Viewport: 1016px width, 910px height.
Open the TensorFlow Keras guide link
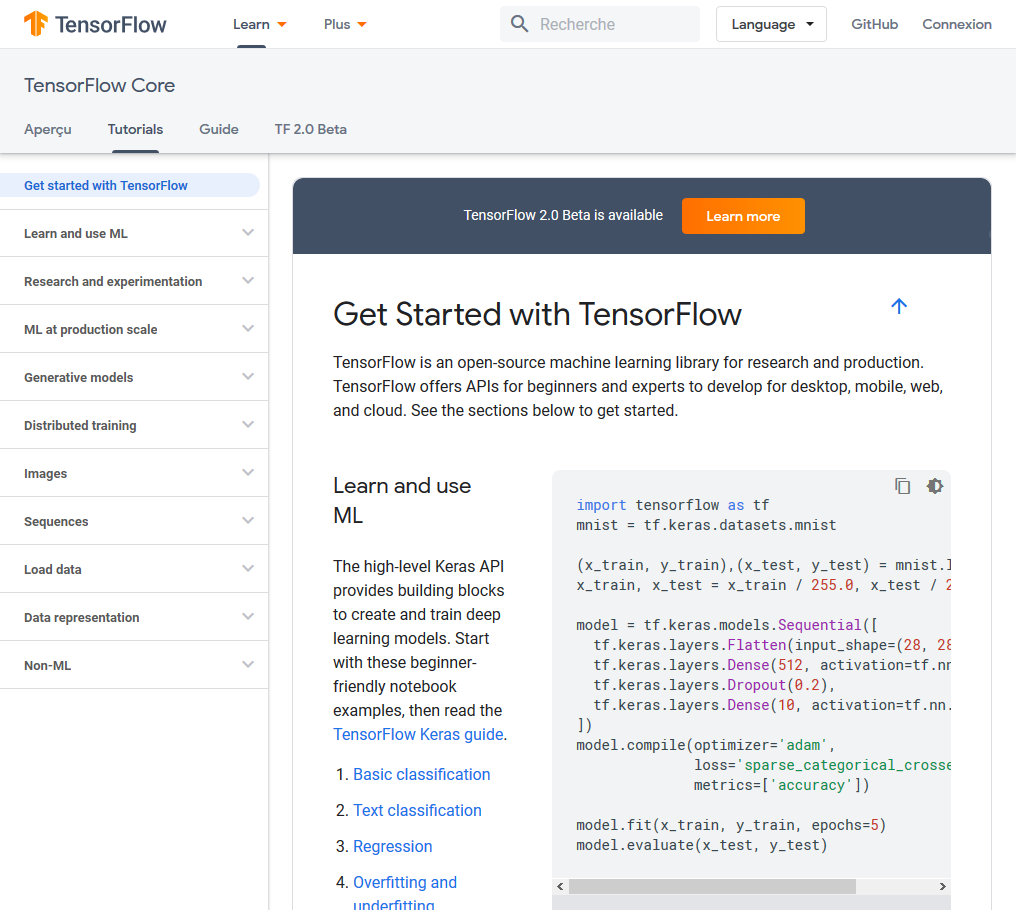(x=418, y=734)
